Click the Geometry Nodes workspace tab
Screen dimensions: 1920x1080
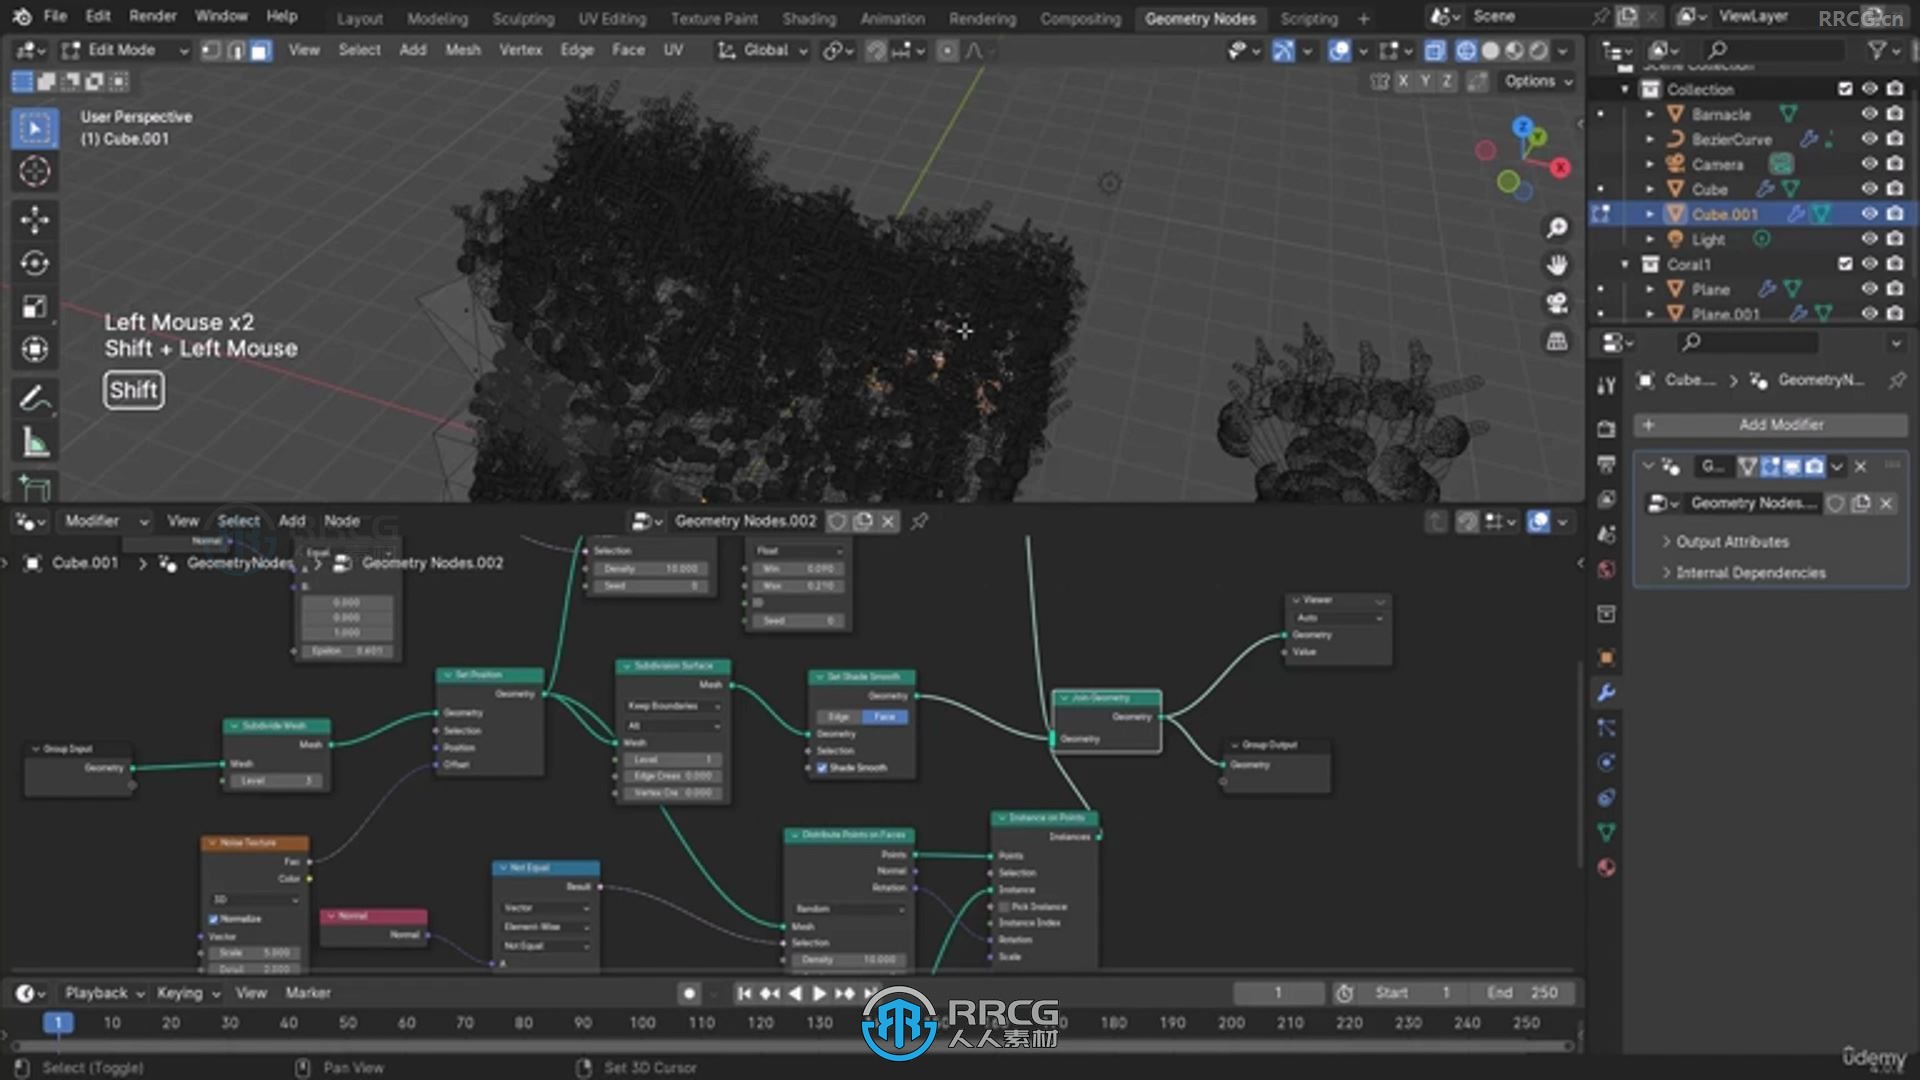click(x=1197, y=18)
